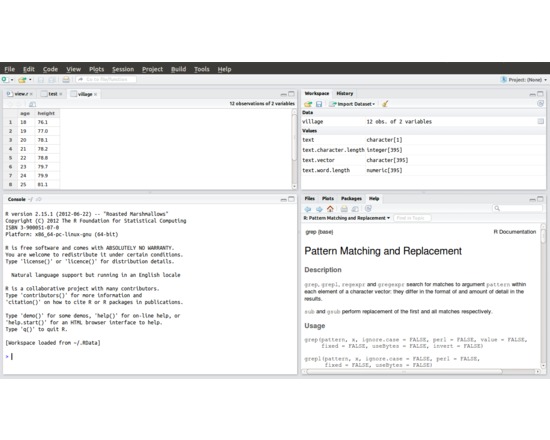
Task: Open the Plots menu
Action: (x=96, y=69)
